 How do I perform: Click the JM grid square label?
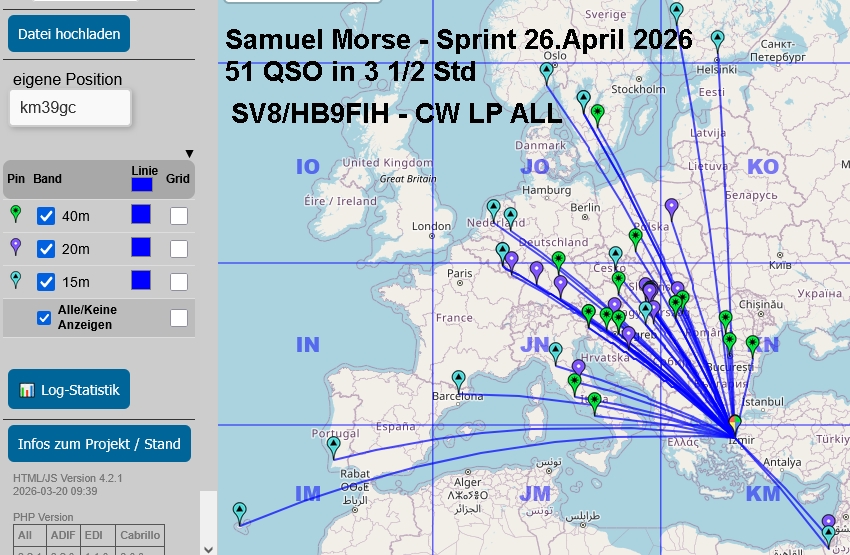click(535, 494)
